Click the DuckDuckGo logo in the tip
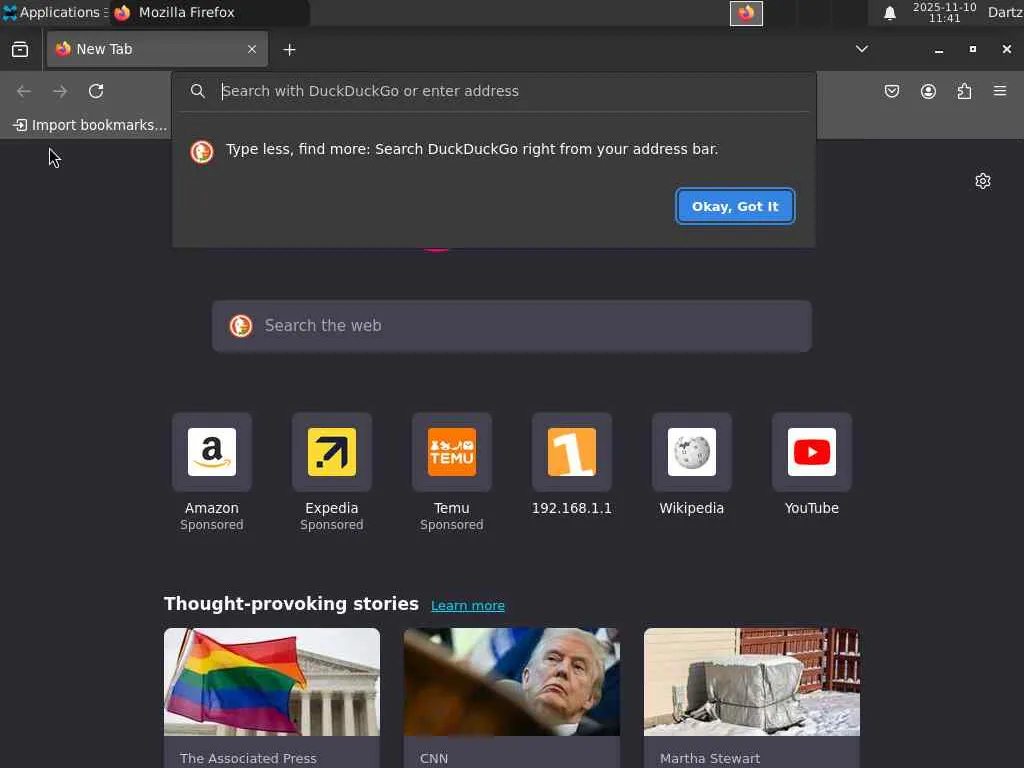Screen dimensions: 1024x768 point(202,151)
